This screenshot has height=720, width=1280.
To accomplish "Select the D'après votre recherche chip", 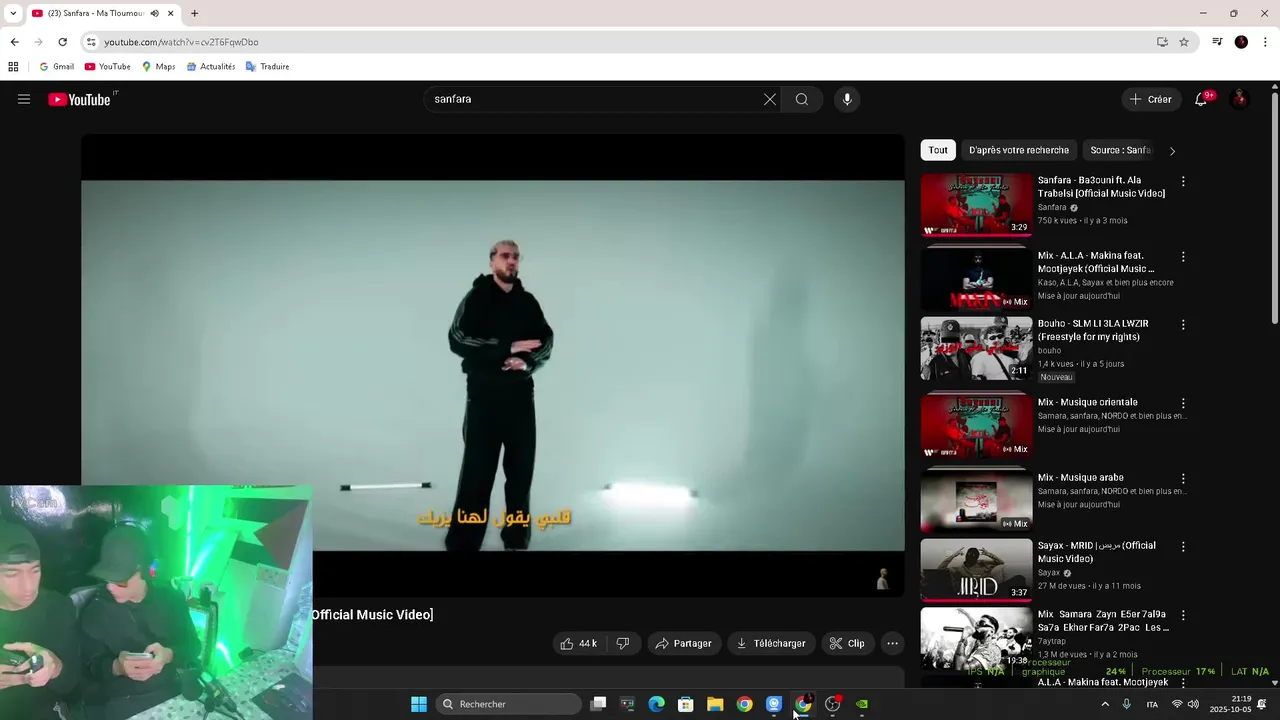I will [1019, 150].
